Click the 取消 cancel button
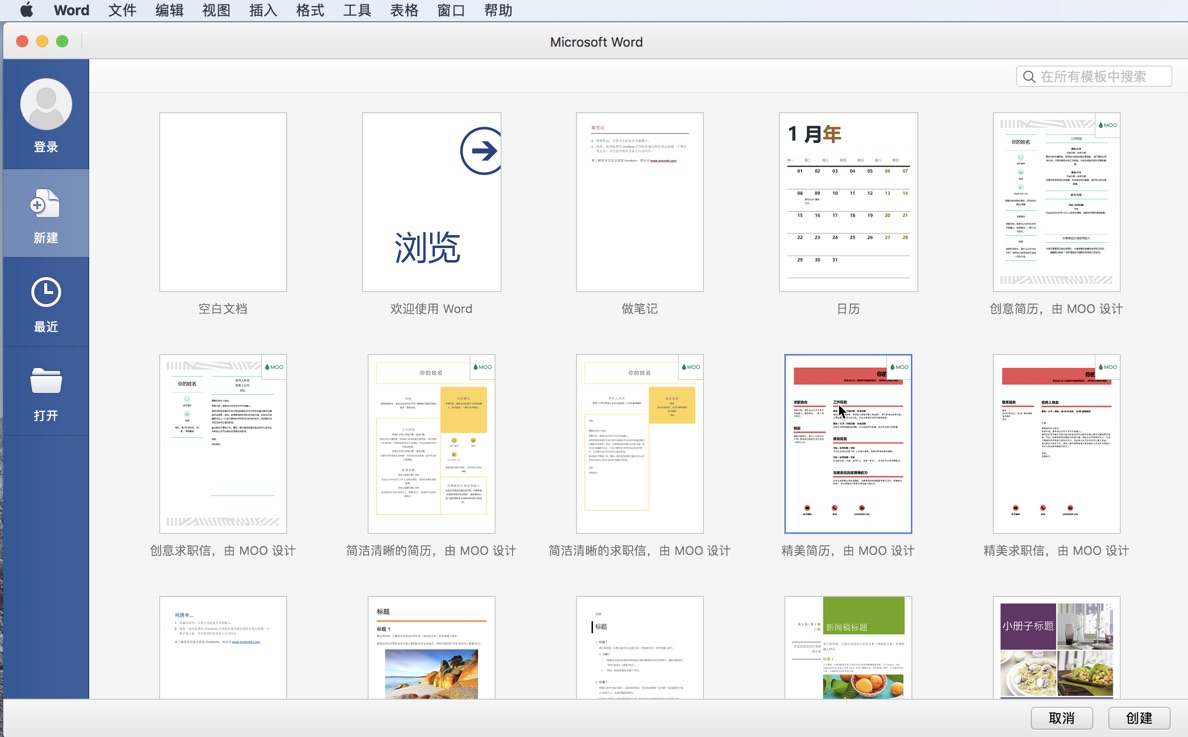Image resolution: width=1188 pixels, height=737 pixels. [x=1061, y=717]
